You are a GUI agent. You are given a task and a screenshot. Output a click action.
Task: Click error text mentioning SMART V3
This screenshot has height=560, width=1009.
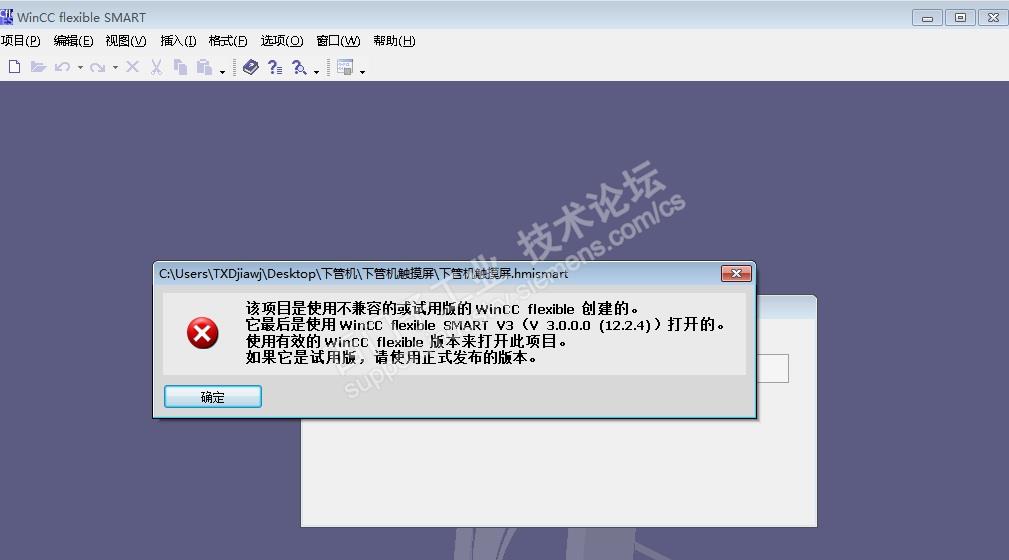(485, 325)
